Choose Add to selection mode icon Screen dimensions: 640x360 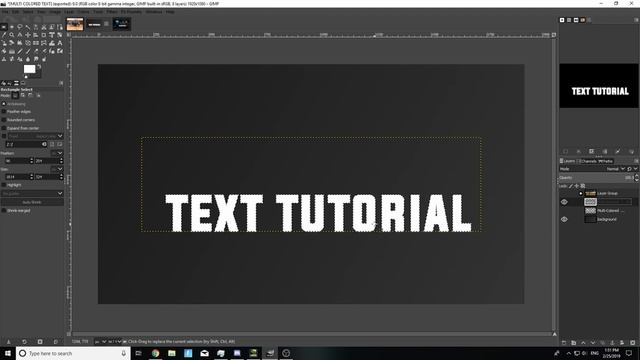[x=22, y=95]
